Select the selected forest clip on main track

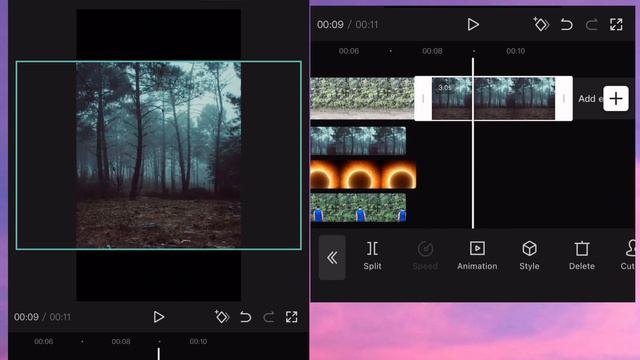pyautogui.click(x=493, y=98)
